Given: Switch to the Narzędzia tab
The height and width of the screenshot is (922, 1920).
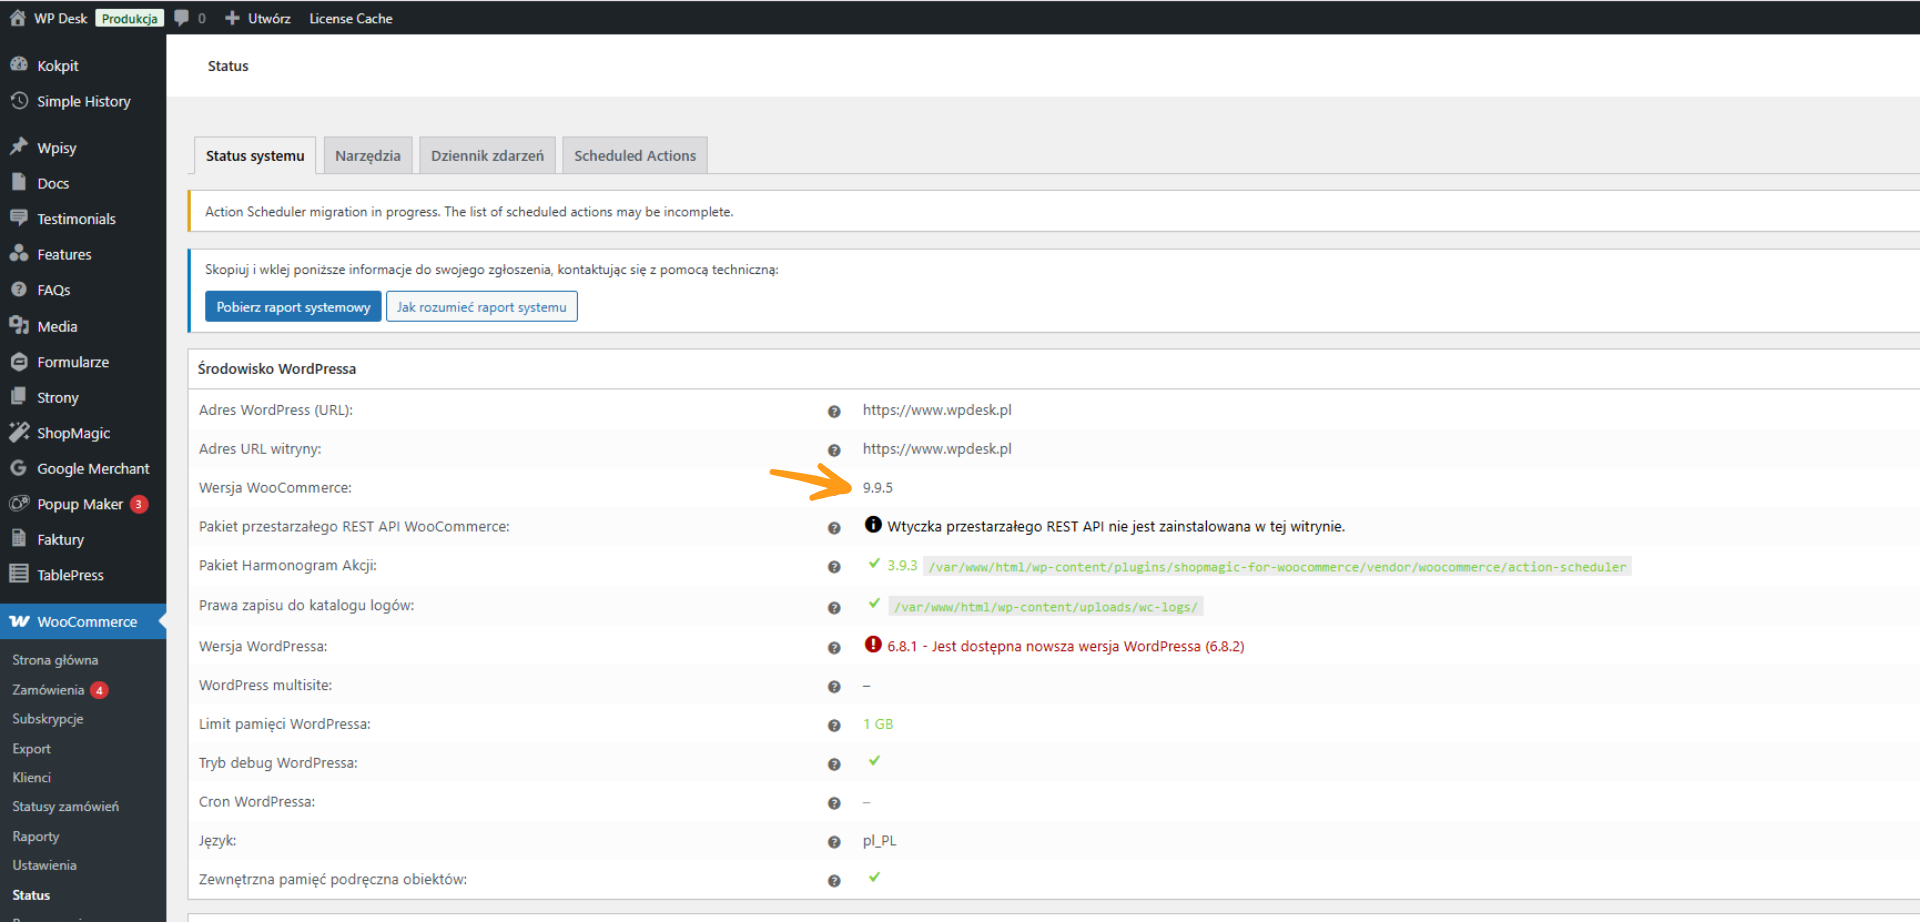Looking at the screenshot, I should click(368, 155).
